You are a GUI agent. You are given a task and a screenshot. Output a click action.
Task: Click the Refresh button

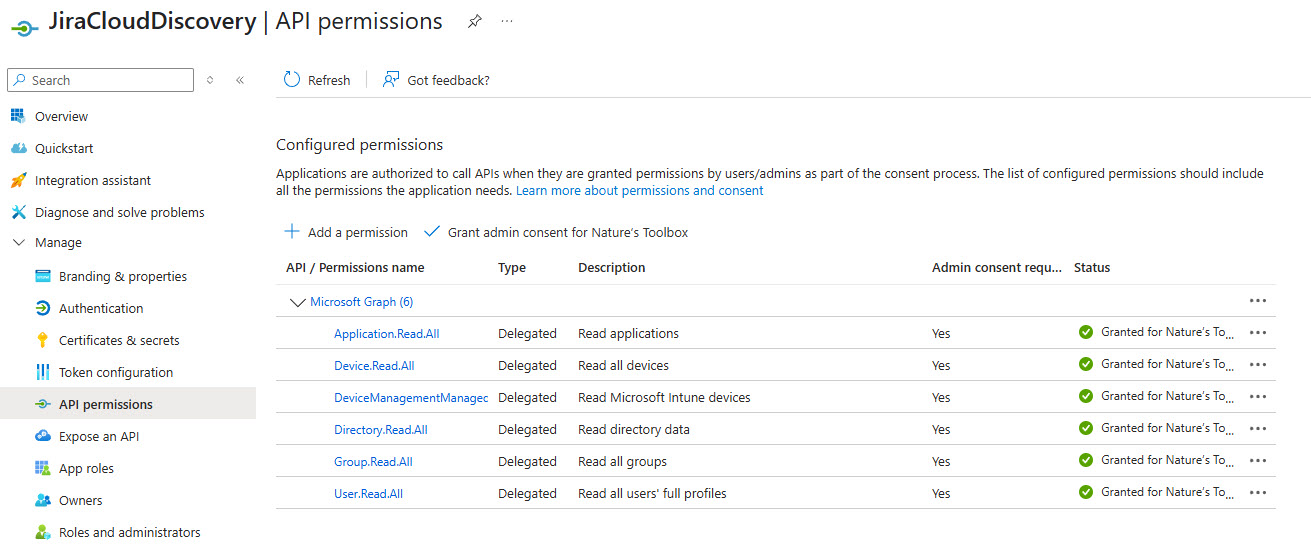317,80
